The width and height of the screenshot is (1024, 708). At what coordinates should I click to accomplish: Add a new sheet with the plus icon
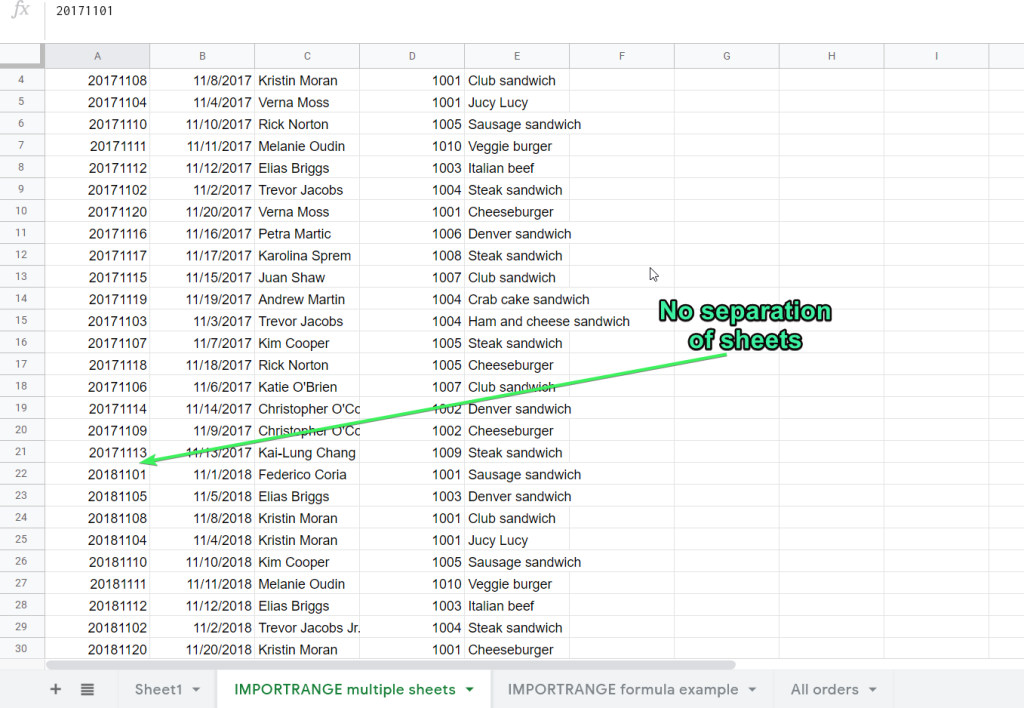pos(55,689)
